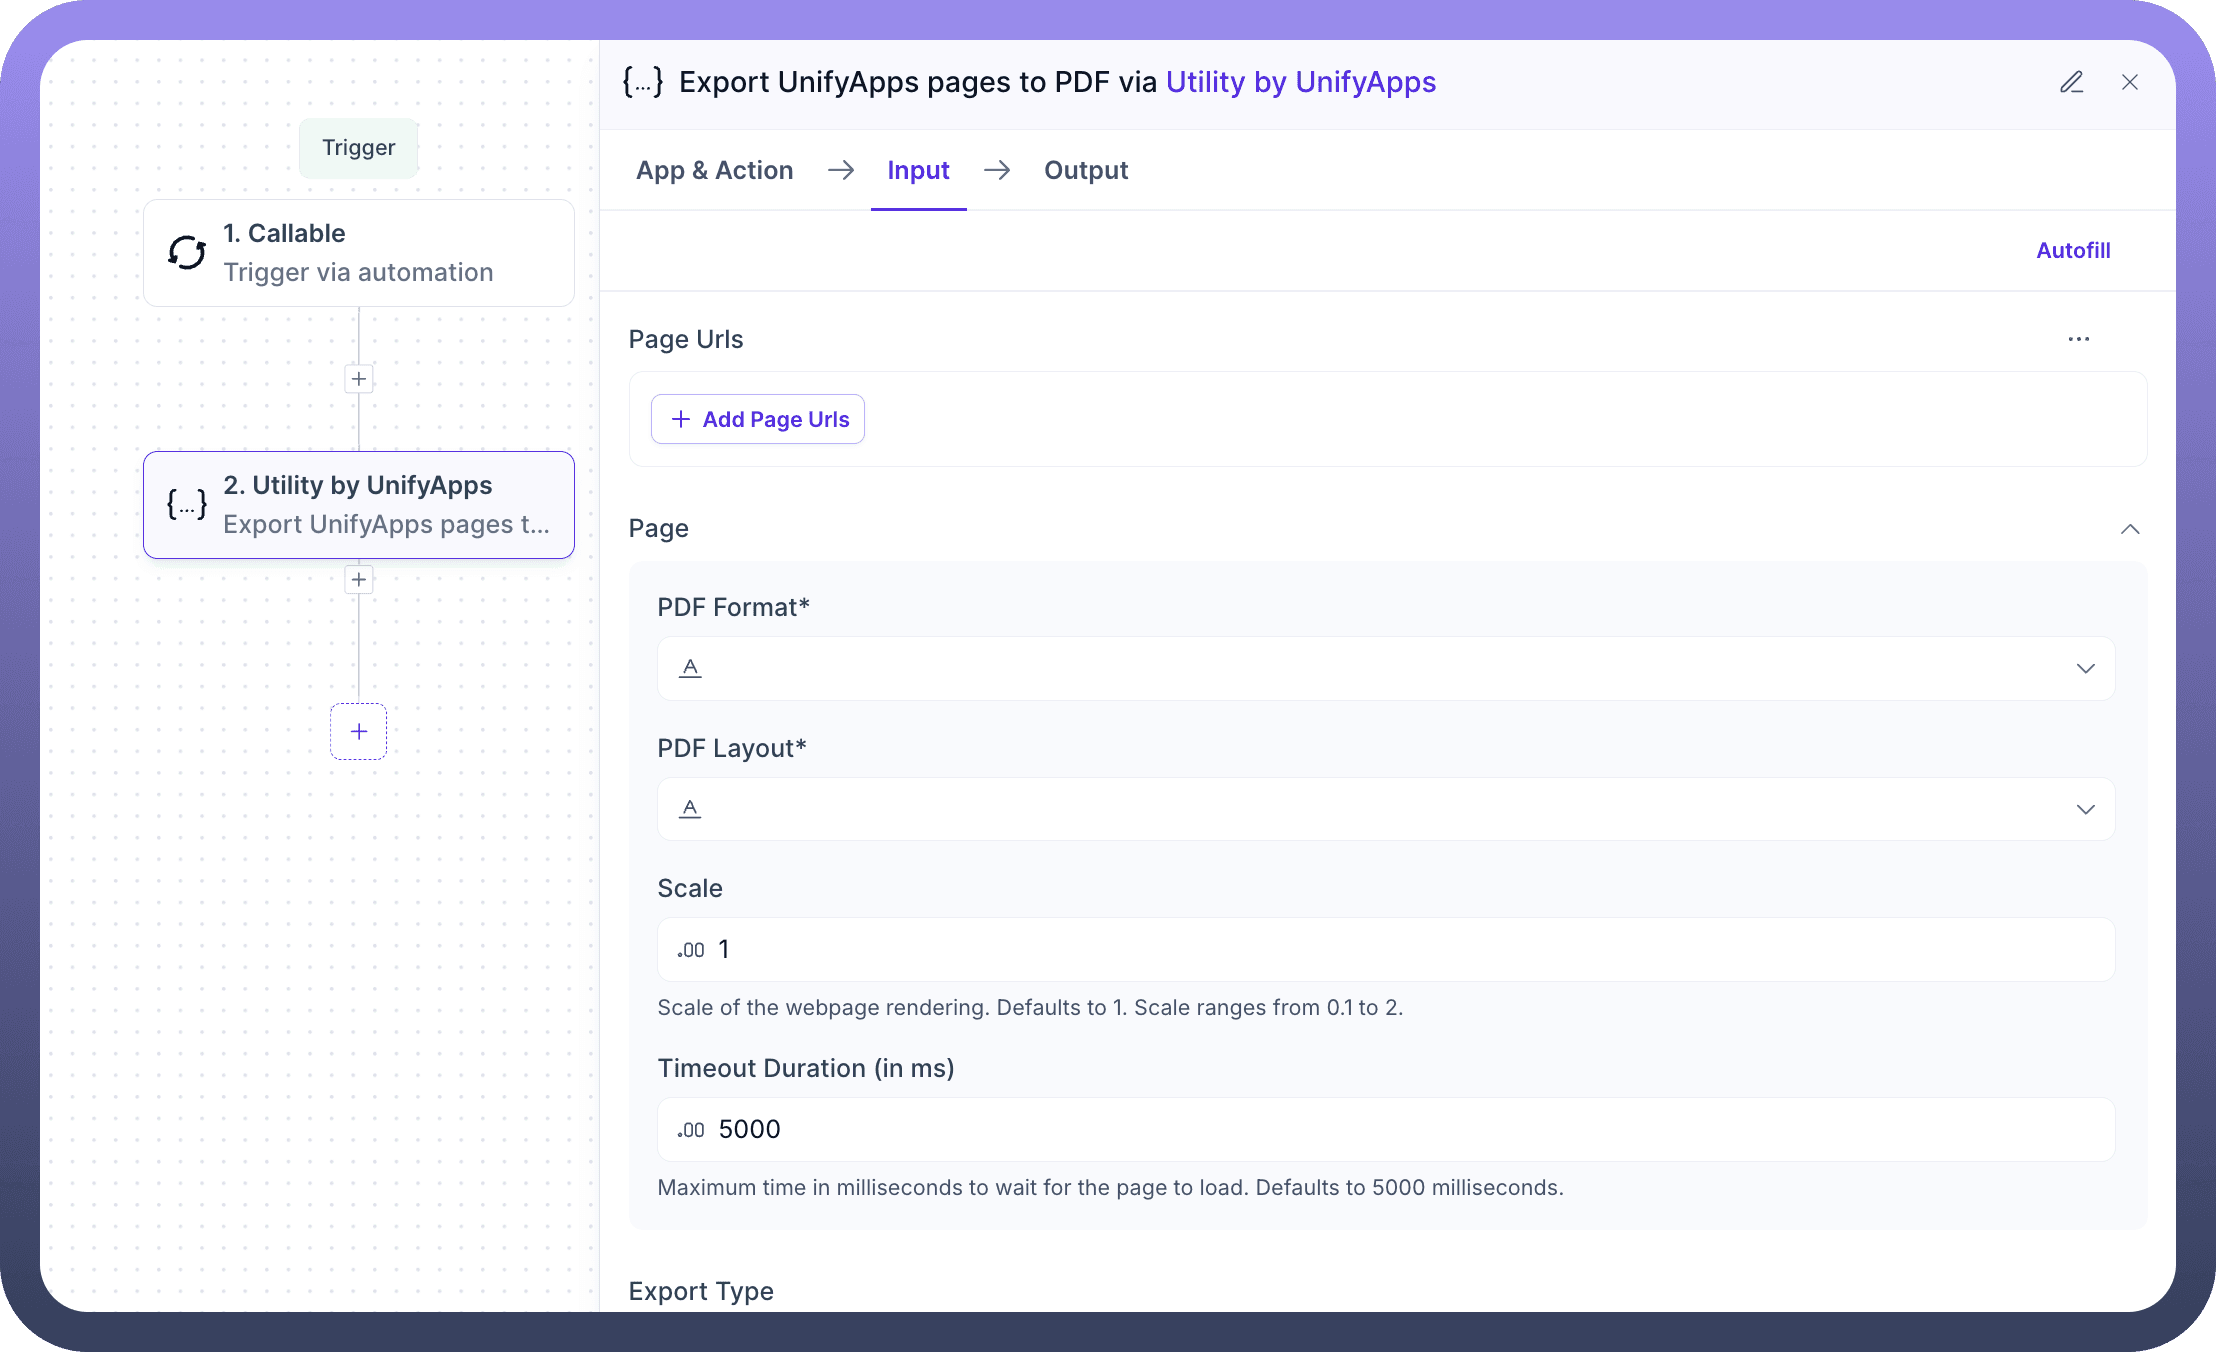Switch to the App & Action tab
Image resolution: width=2216 pixels, height=1352 pixels.
click(714, 171)
